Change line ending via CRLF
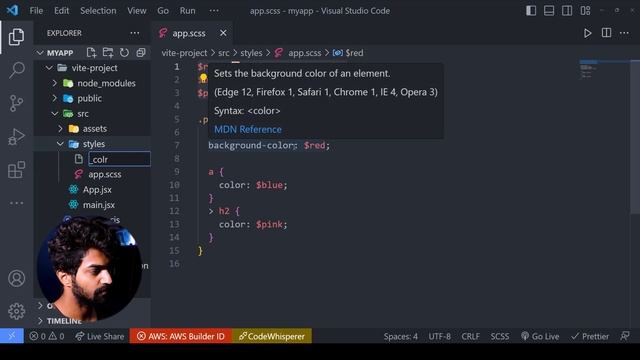The image size is (640, 360). pyautogui.click(x=471, y=336)
